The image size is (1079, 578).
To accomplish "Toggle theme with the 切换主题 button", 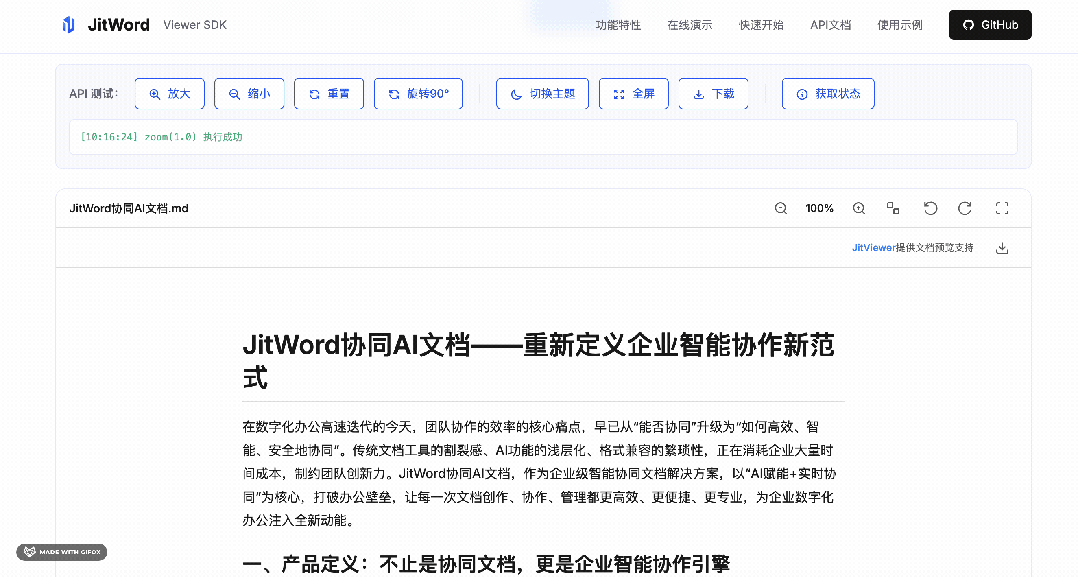I will 542,94.
